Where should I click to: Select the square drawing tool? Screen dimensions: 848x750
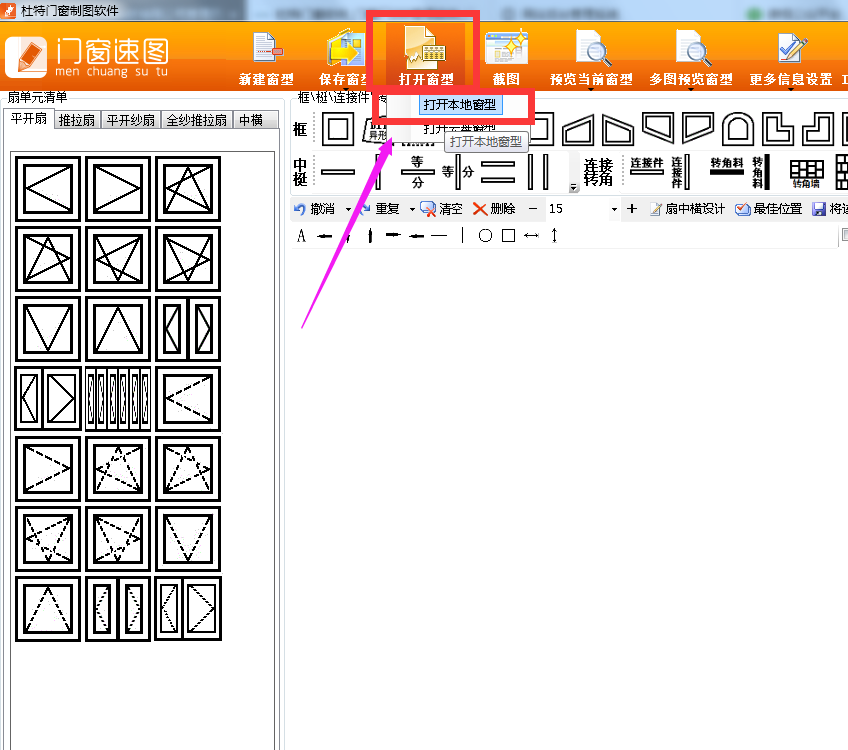pyautogui.click(x=508, y=236)
